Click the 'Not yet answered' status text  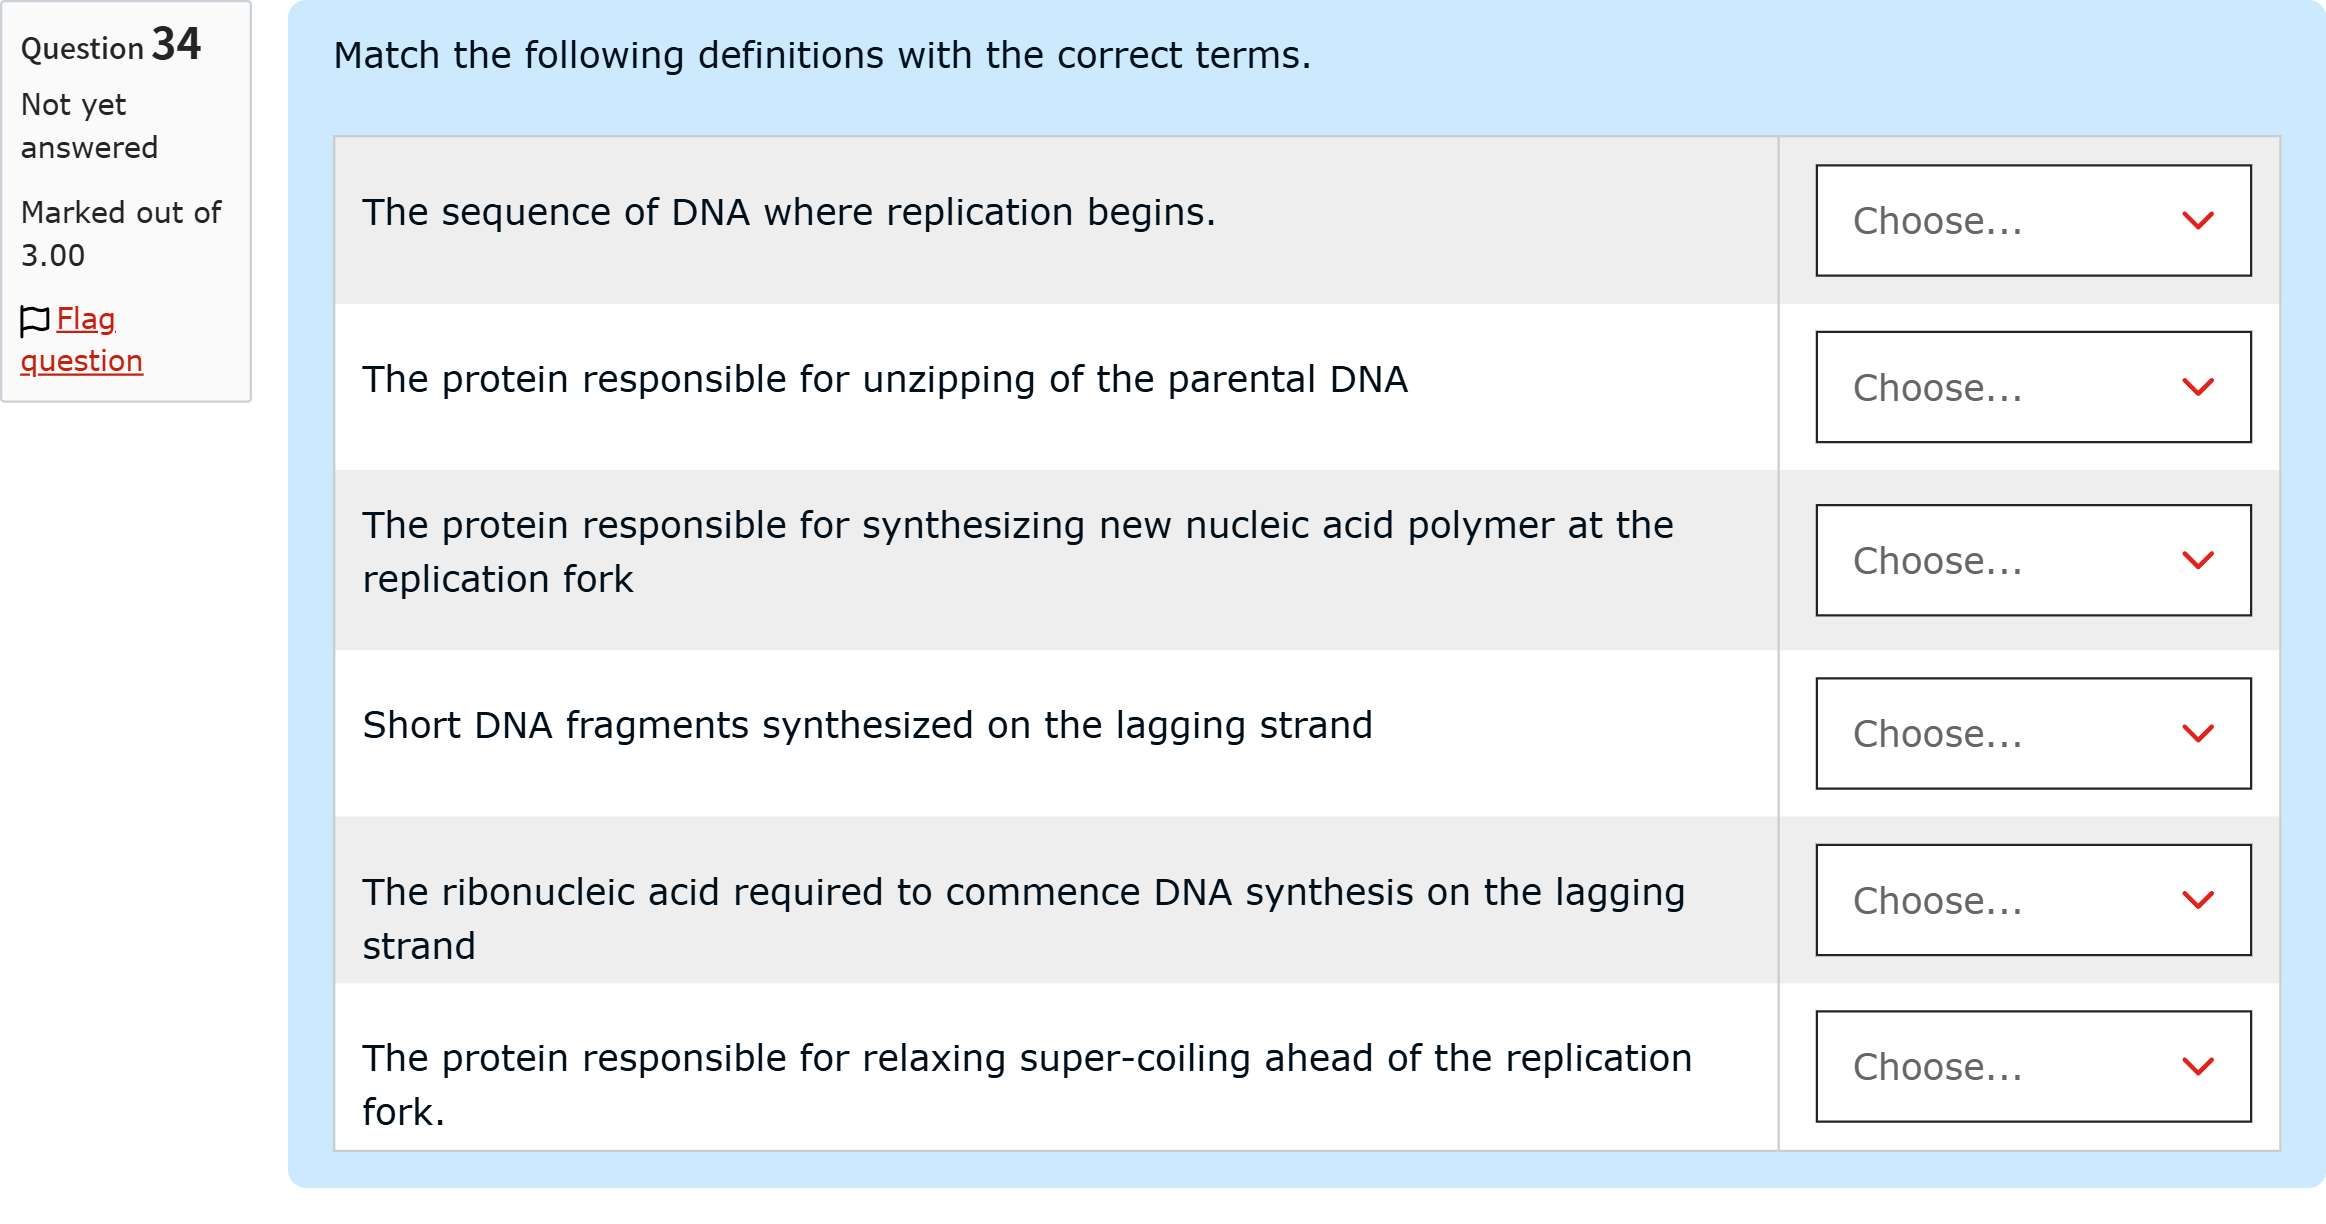[89, 126]
